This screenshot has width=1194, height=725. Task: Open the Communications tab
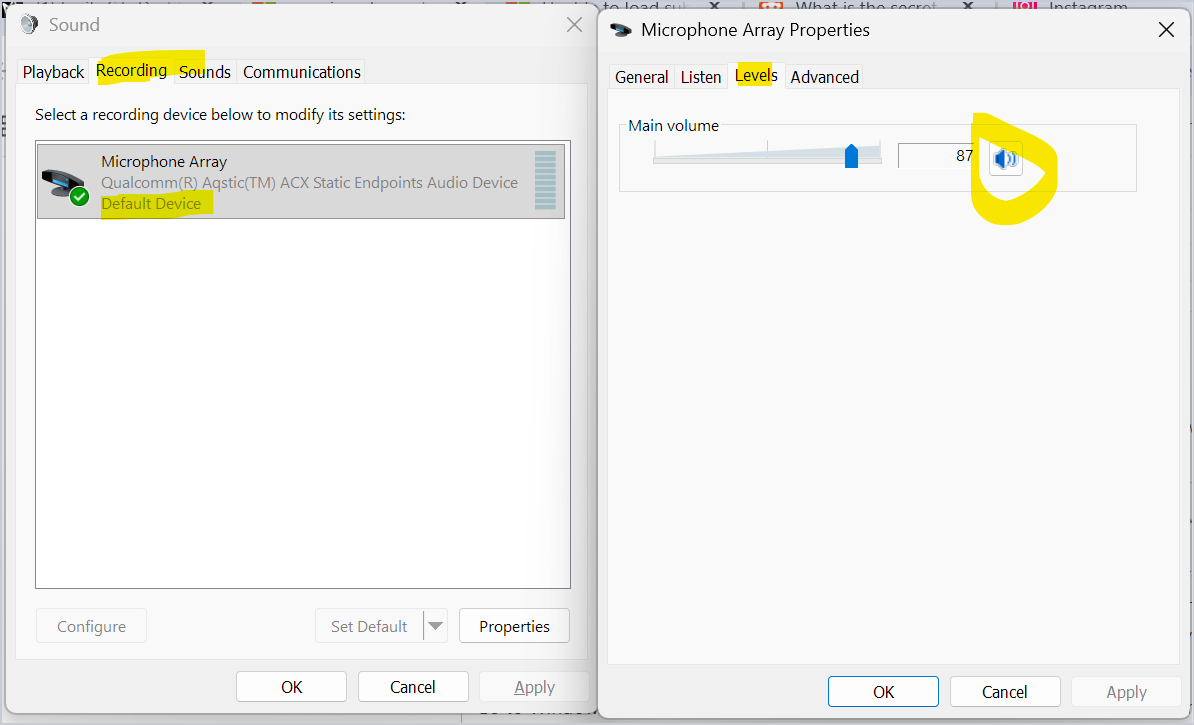(x=302, y=72)
